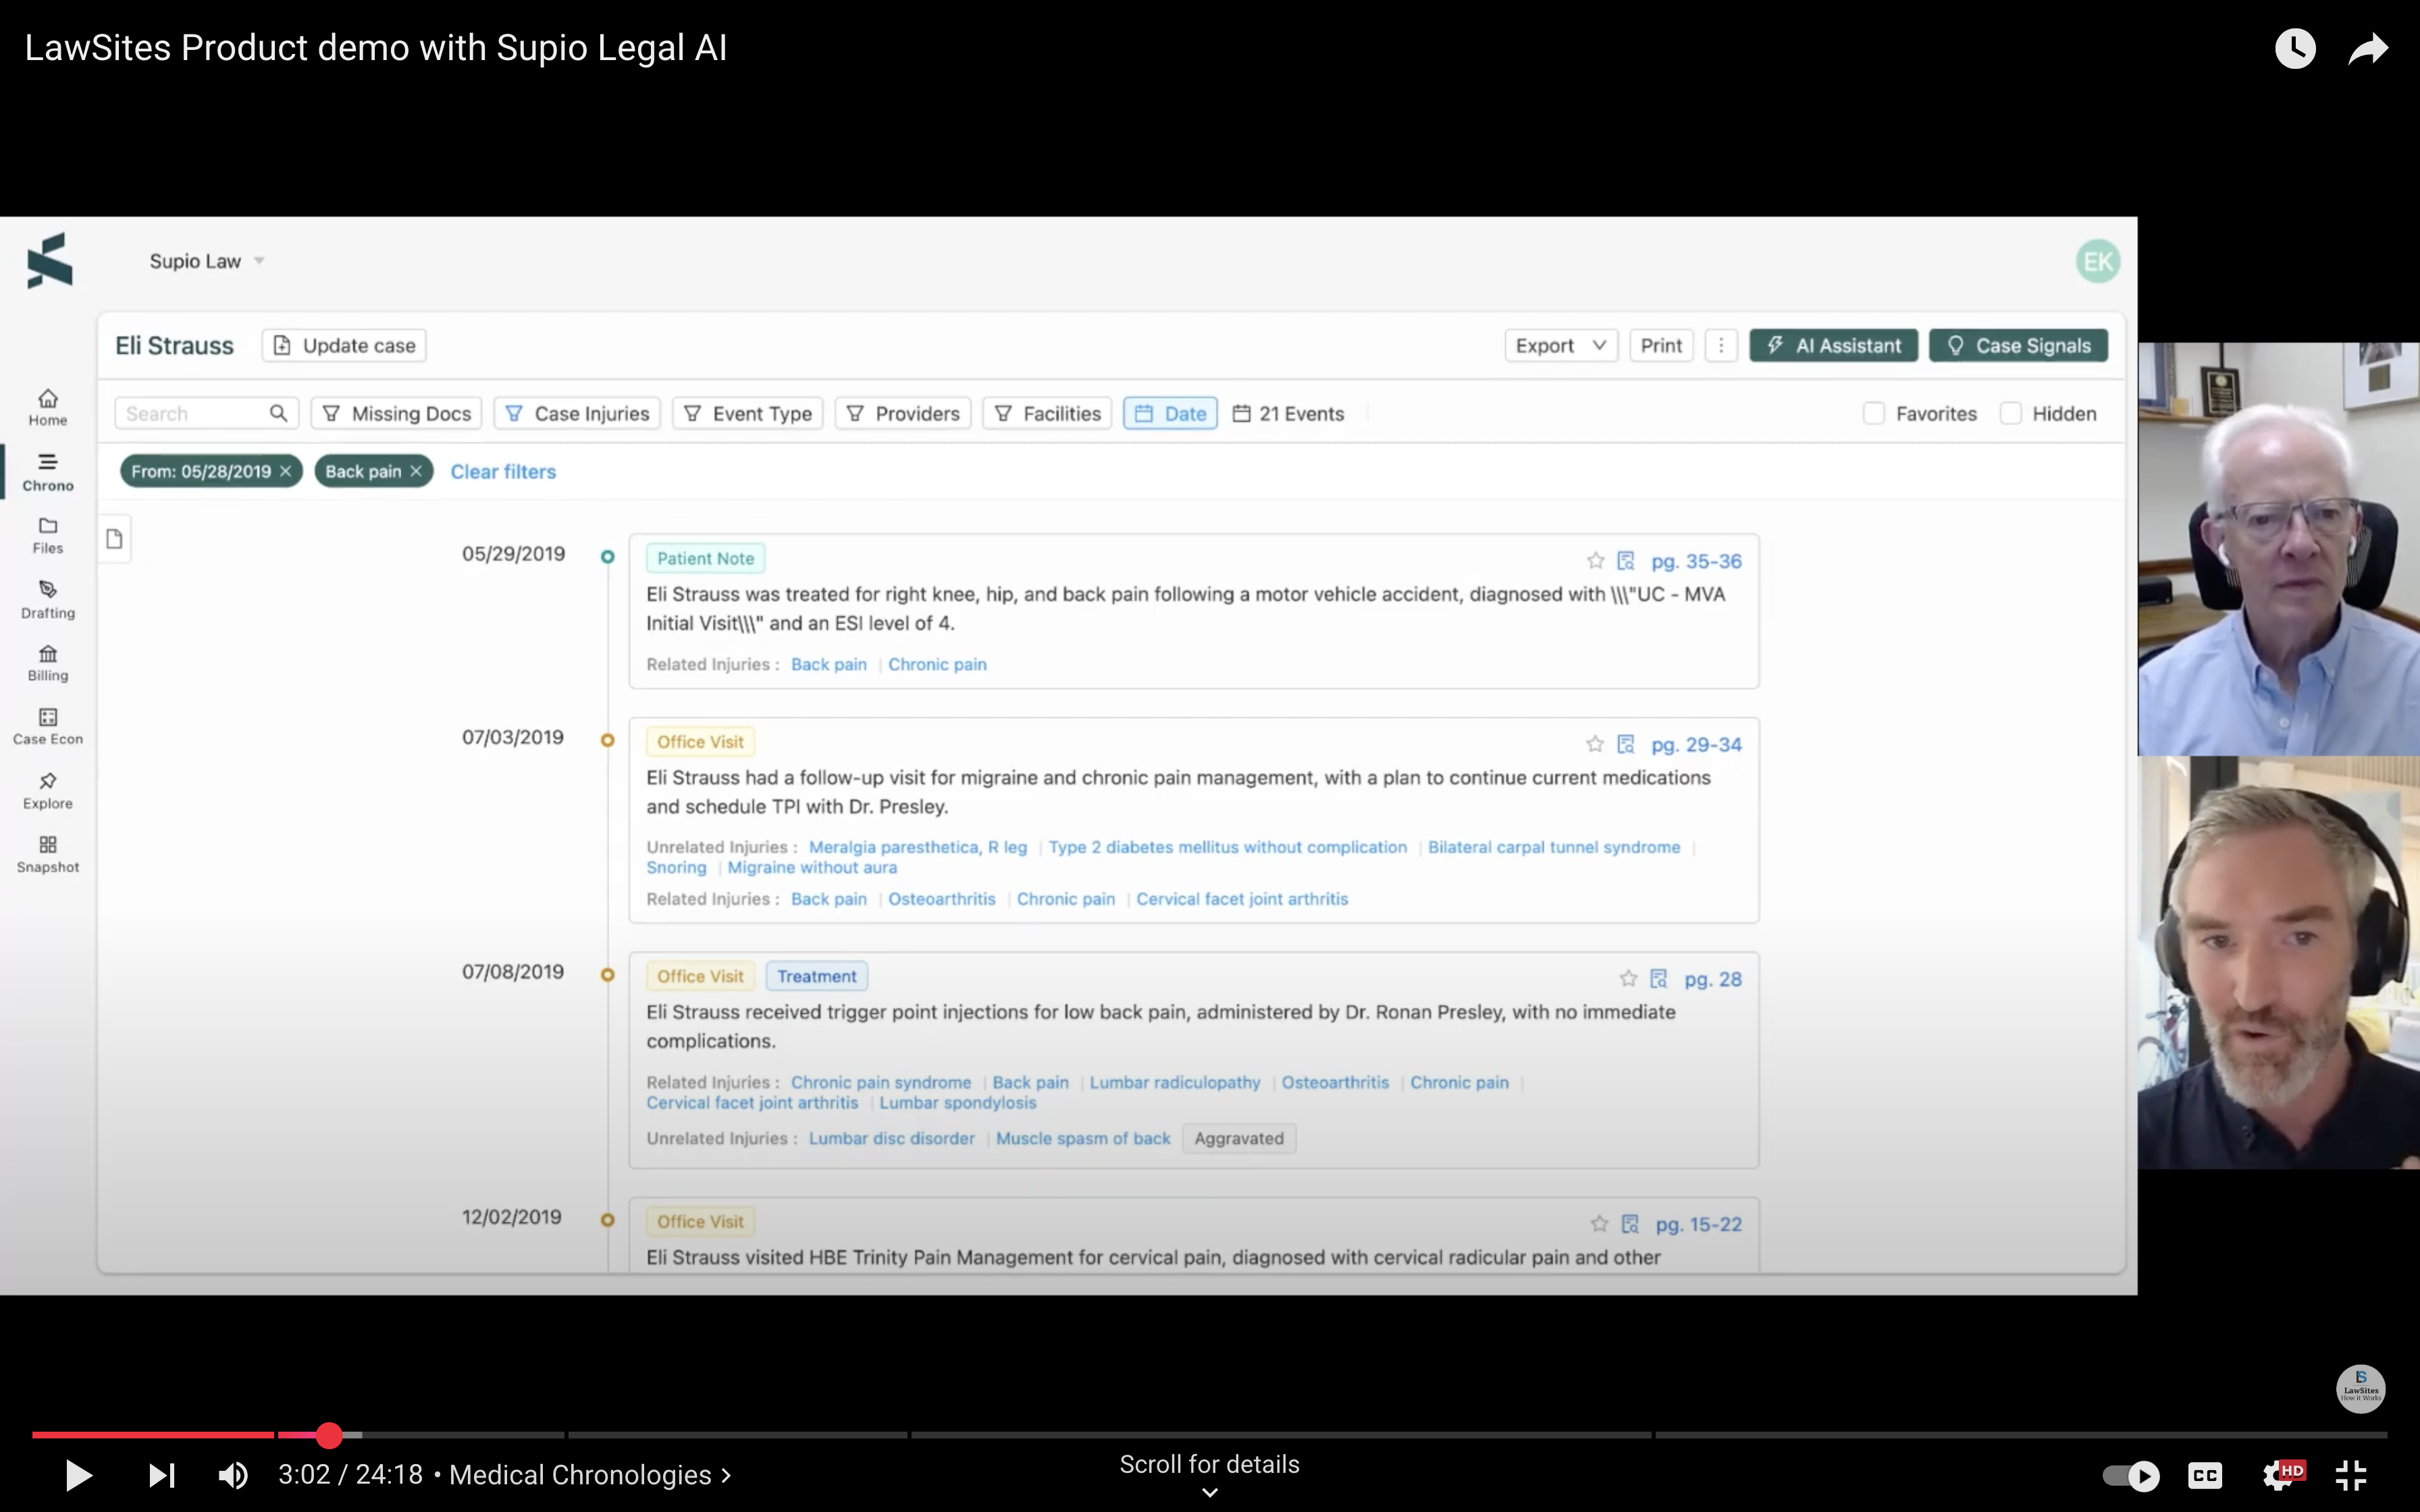Viewport: 2420px width, 1512px height.
Task: Expand the Medical Chronologies chapter list
Action: coord(590,1475)
